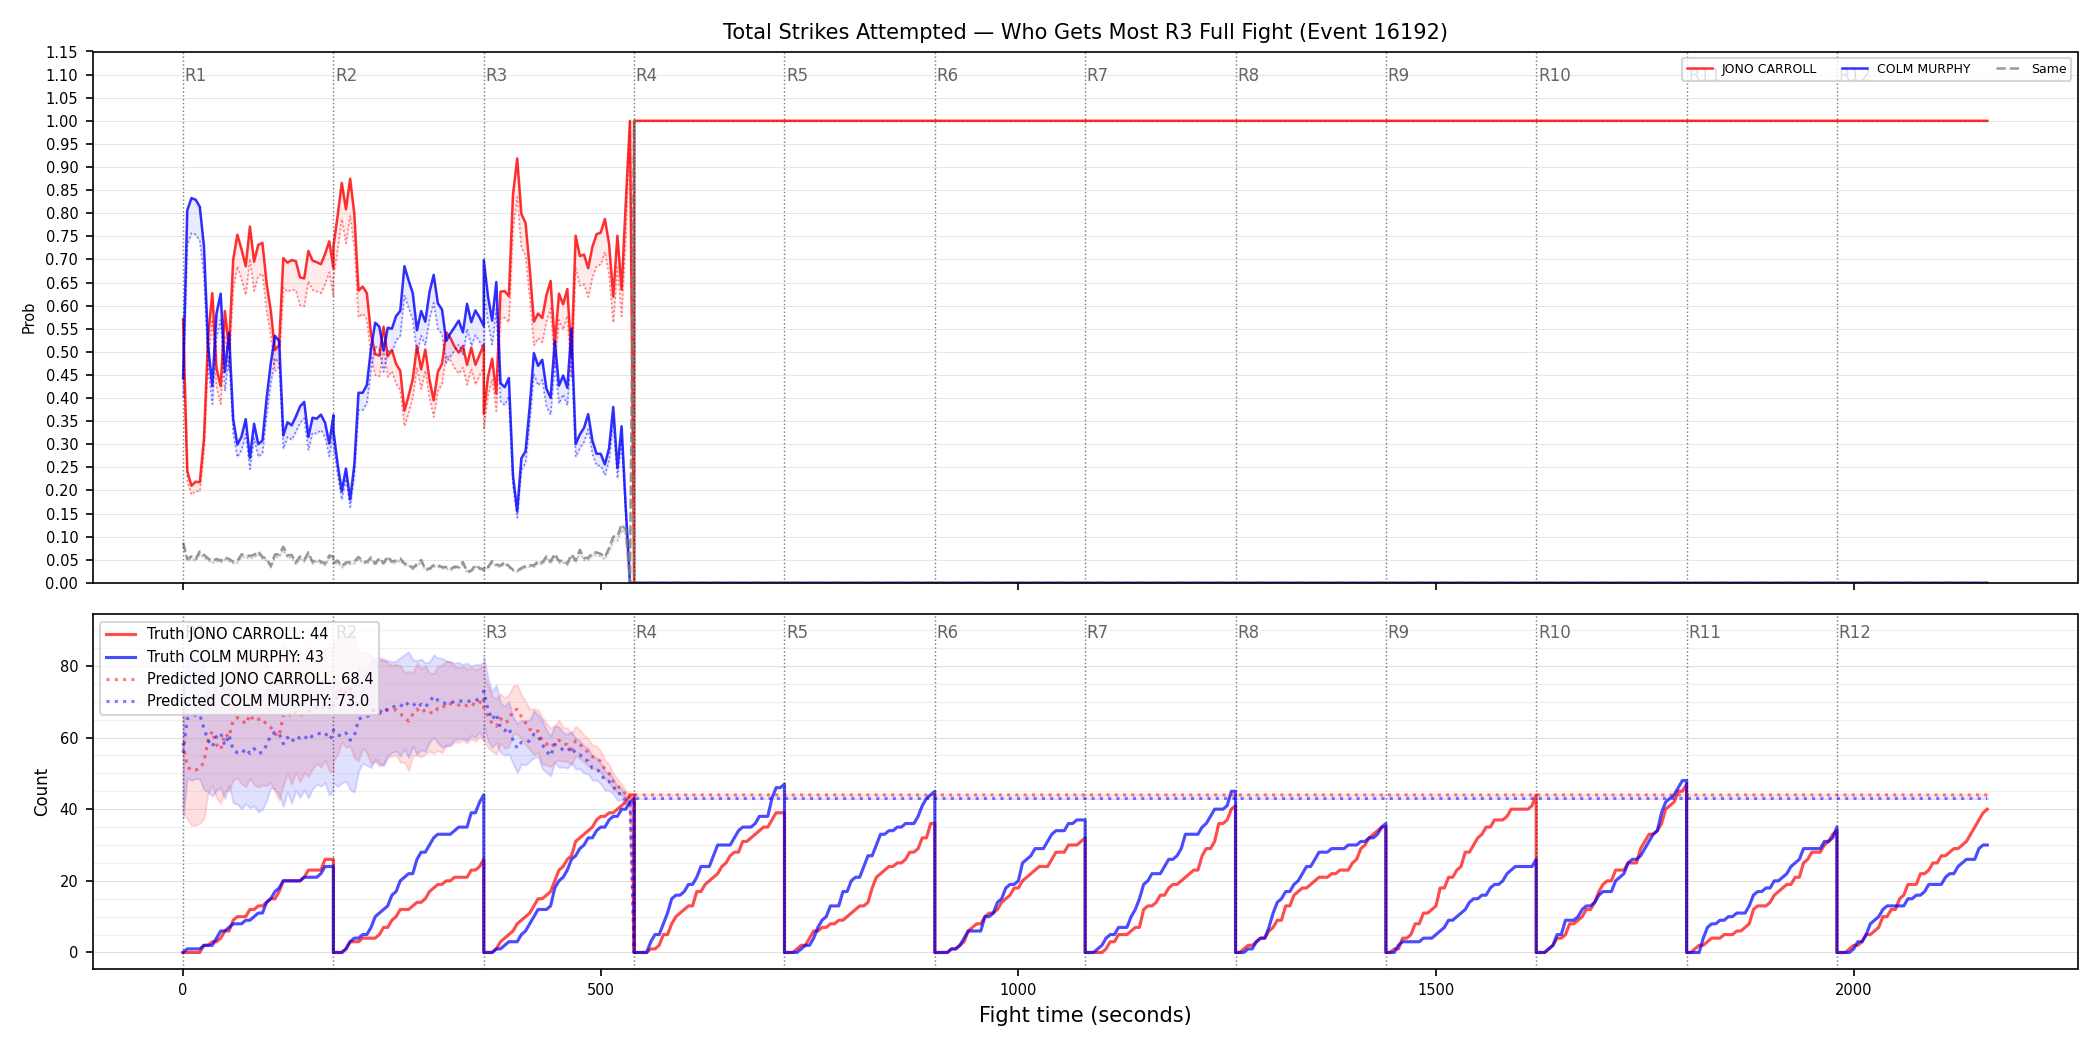Click the COLM MURPHY legend entry
The image size is (2100, 1050).
(1907, 69)
